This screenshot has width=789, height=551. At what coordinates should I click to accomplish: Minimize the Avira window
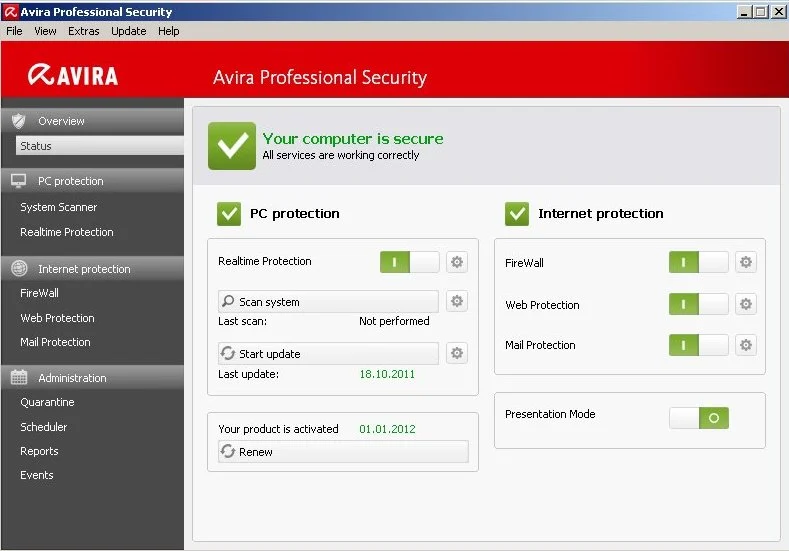point(744,11)
